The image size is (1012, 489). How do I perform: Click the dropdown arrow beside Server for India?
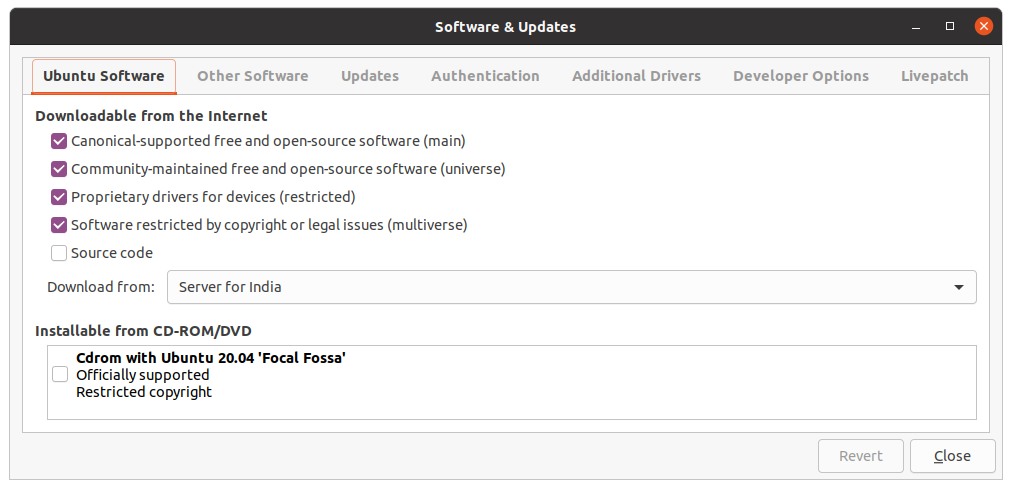(x=959, y=287)
